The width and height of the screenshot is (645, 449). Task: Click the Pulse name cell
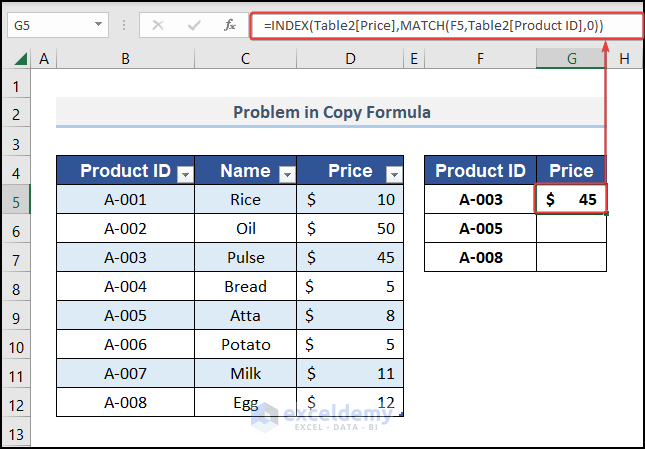[245, 257]
